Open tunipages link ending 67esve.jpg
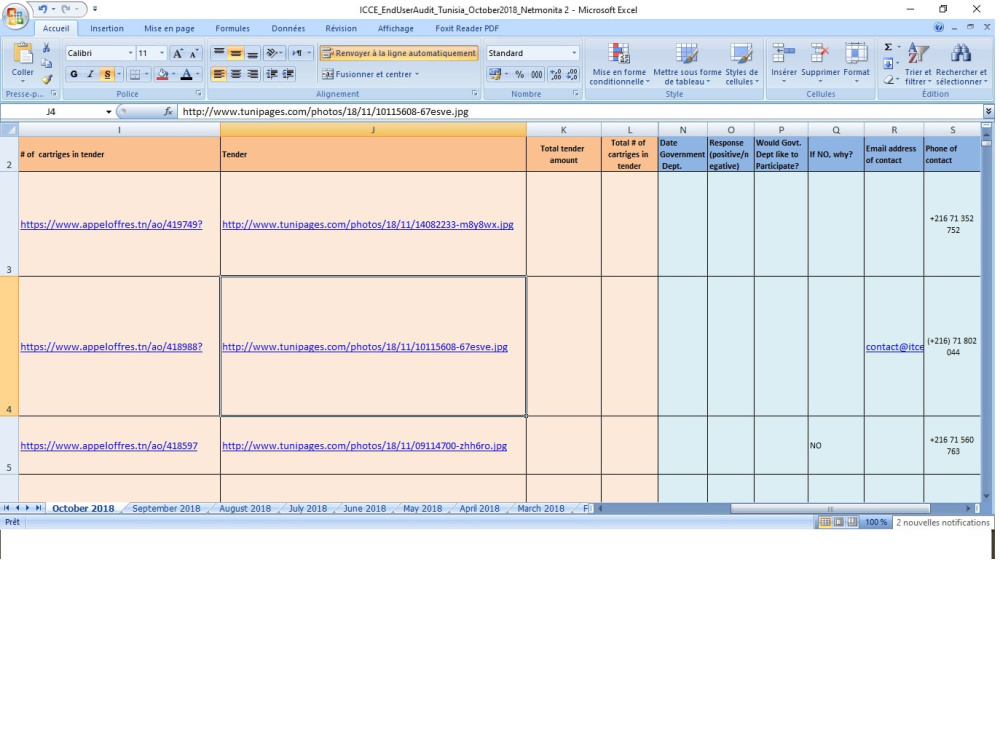The image size is (1000, 749). point(365,347)
